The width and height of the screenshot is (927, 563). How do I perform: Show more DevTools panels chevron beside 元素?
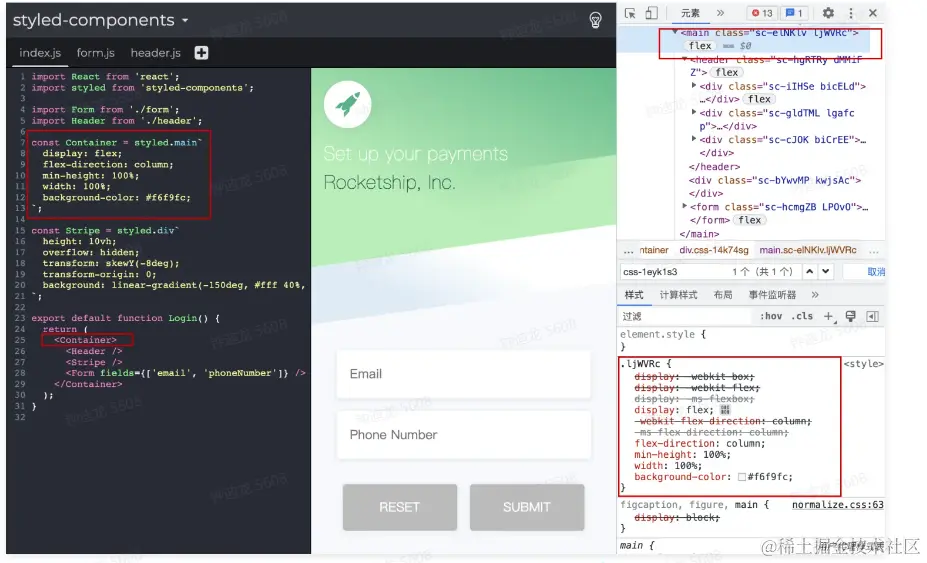tap(720, 13)
